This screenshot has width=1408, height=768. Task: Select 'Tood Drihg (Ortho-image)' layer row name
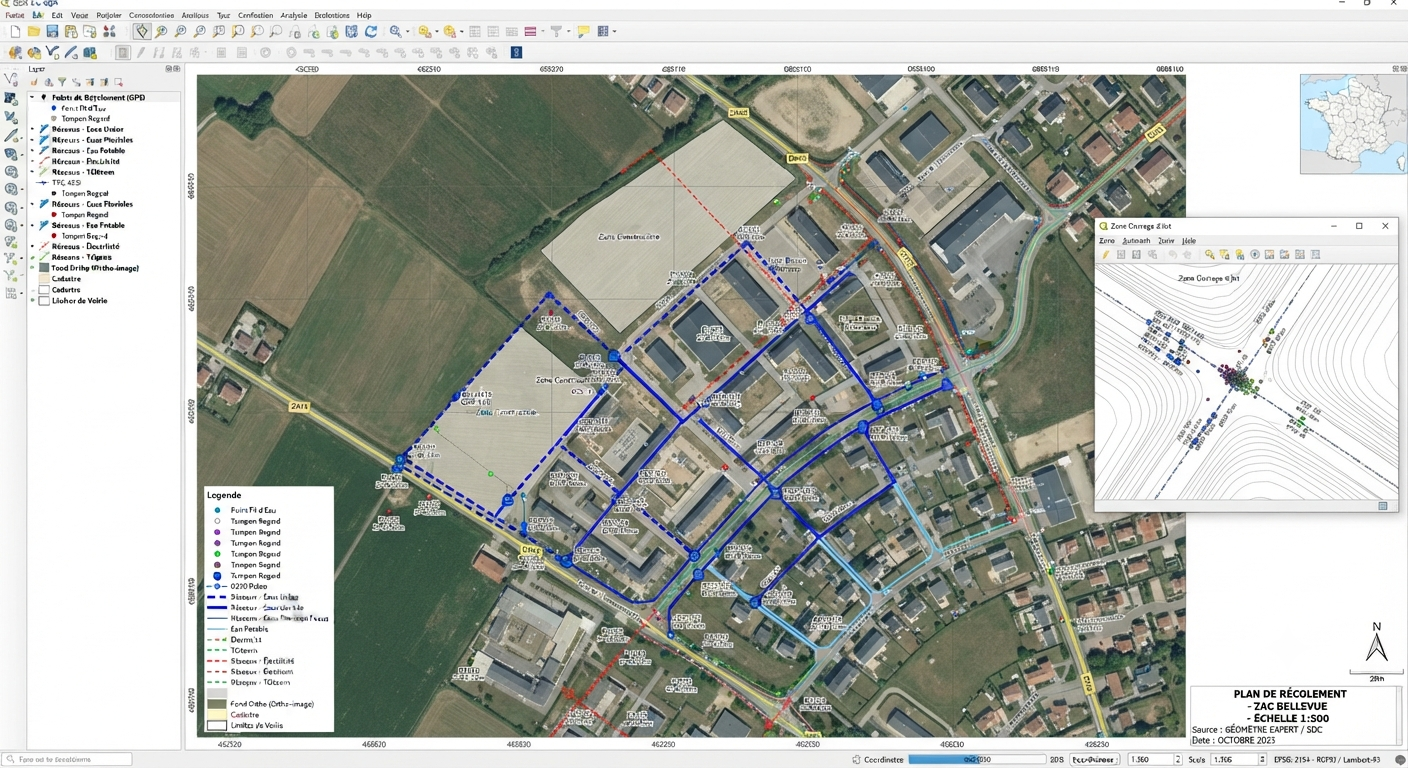95,268
